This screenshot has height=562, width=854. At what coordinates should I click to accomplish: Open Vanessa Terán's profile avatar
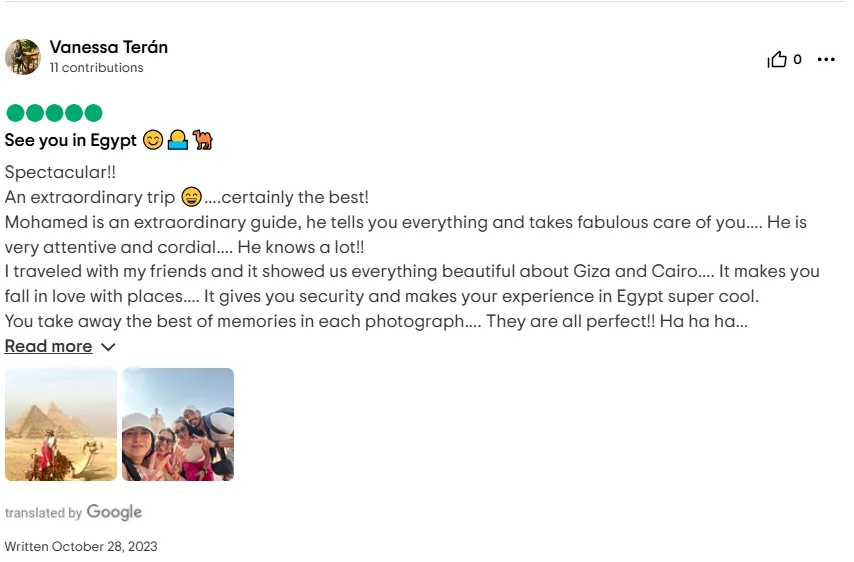click(x=23, y=57)
